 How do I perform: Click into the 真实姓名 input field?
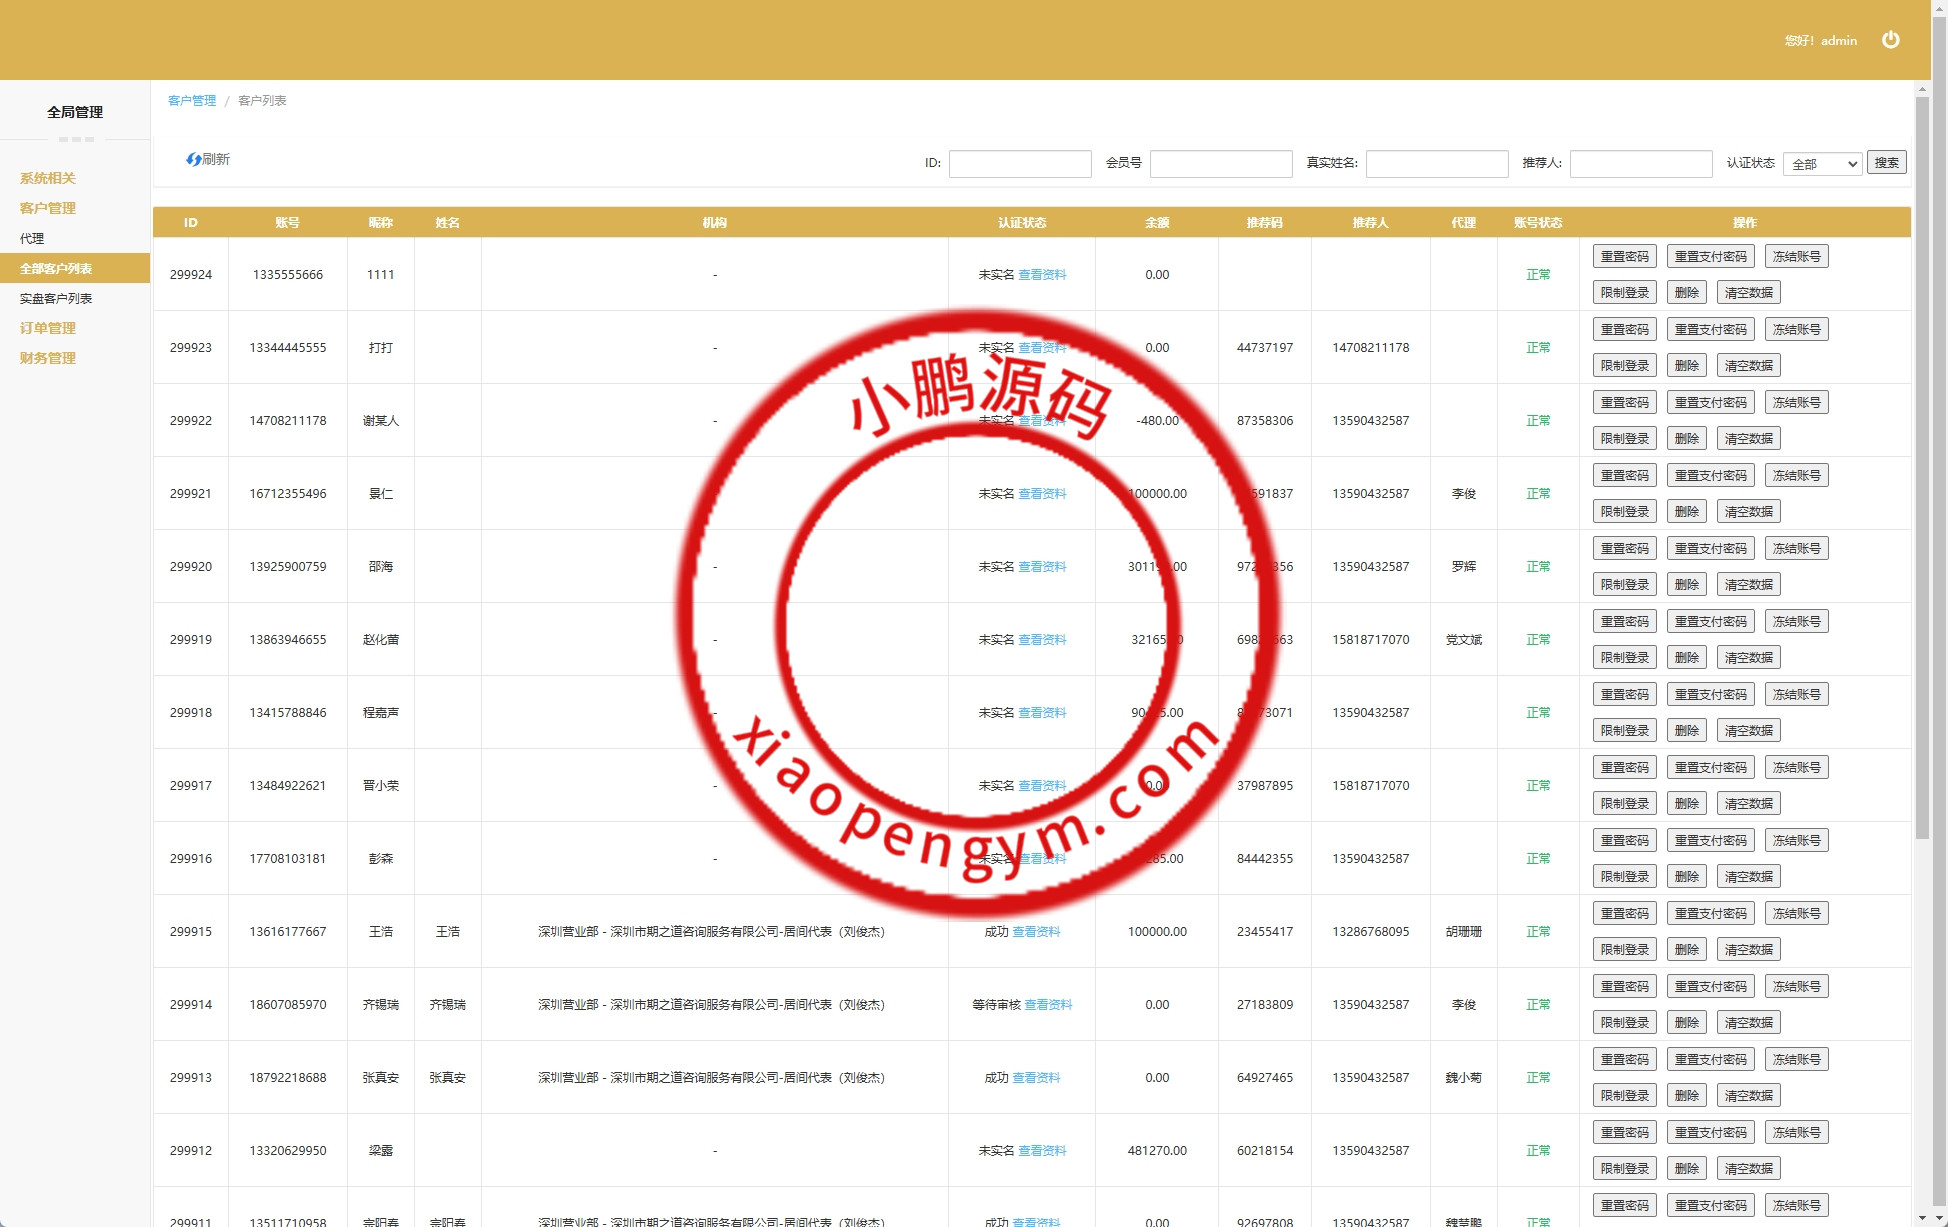(1436, 164)
